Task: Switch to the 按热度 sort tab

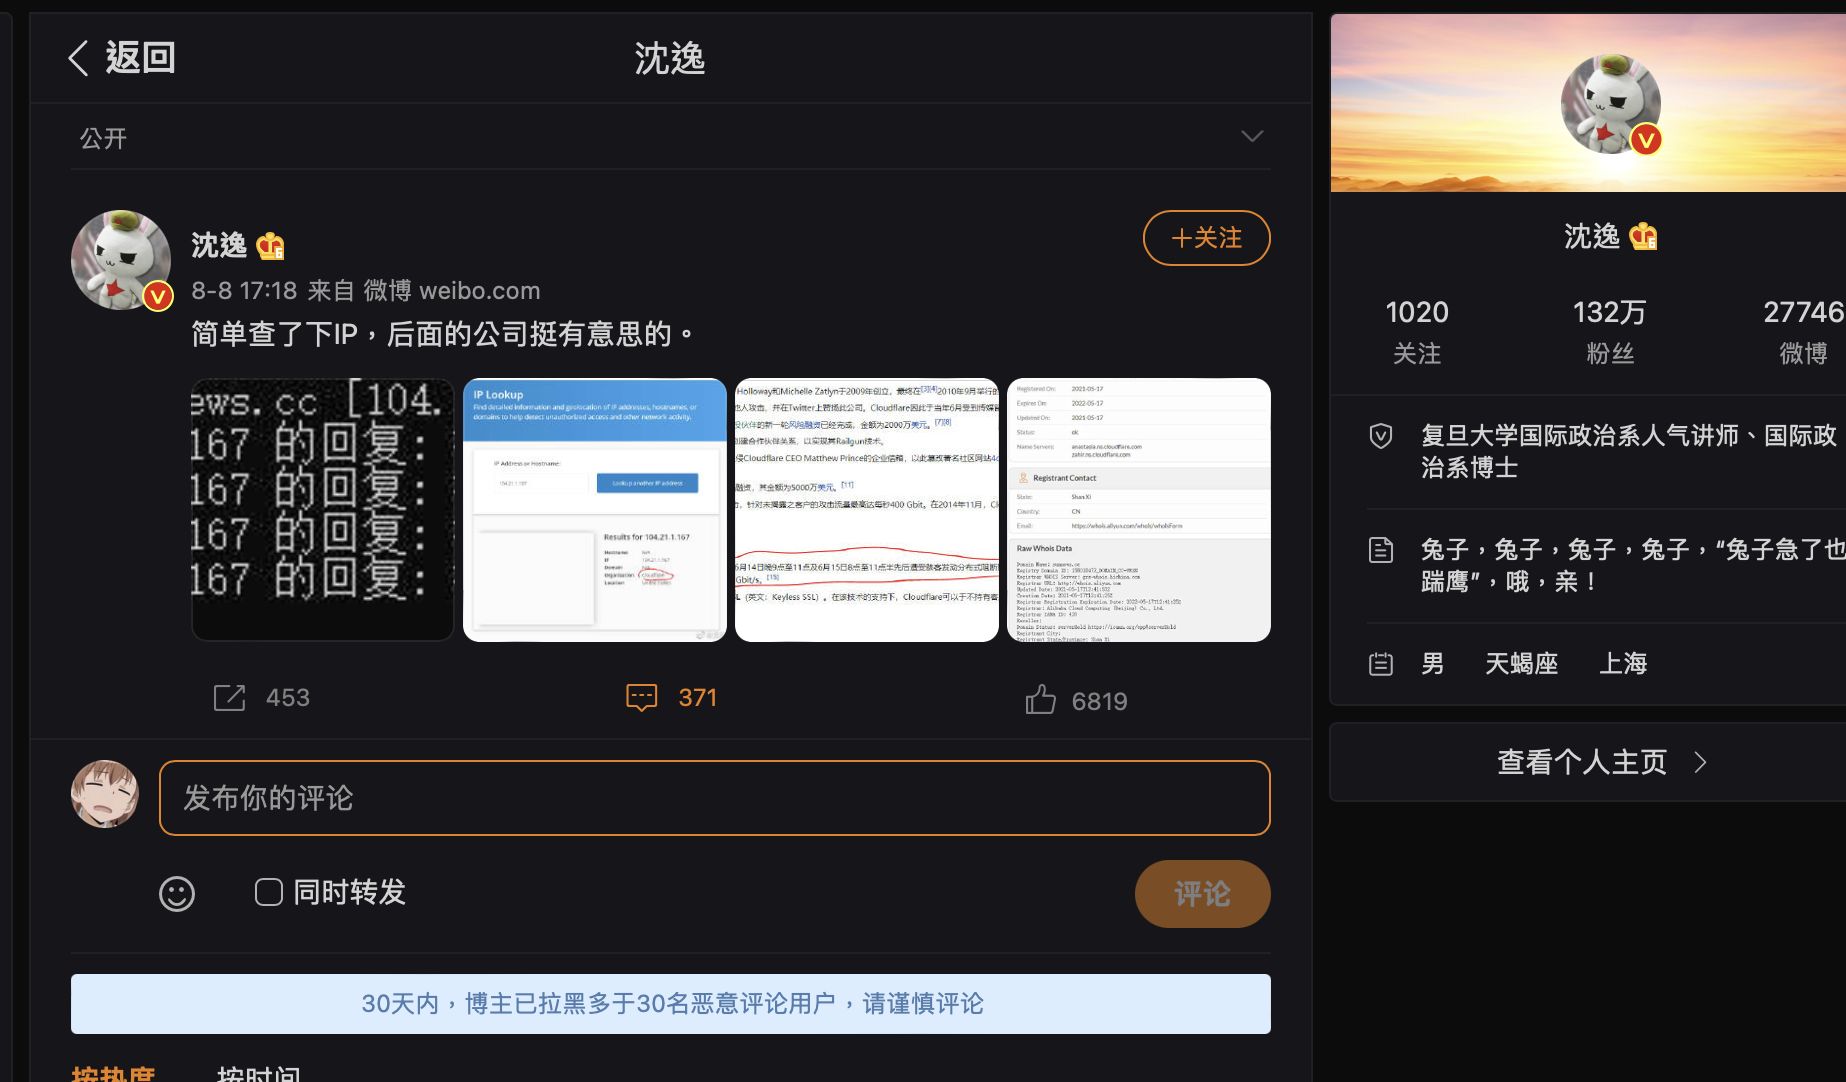Action: point(113,1074)
